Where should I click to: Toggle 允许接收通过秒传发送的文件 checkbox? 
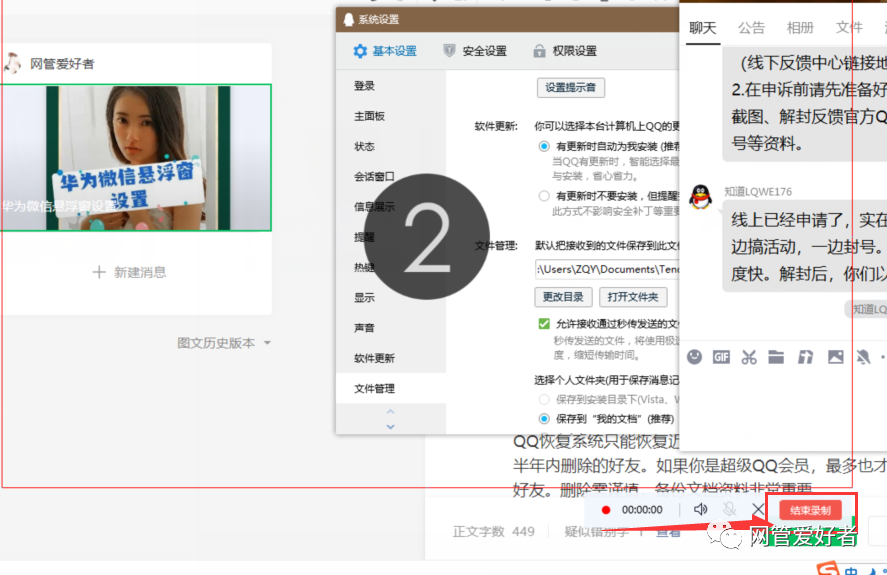tap(544, 324)
